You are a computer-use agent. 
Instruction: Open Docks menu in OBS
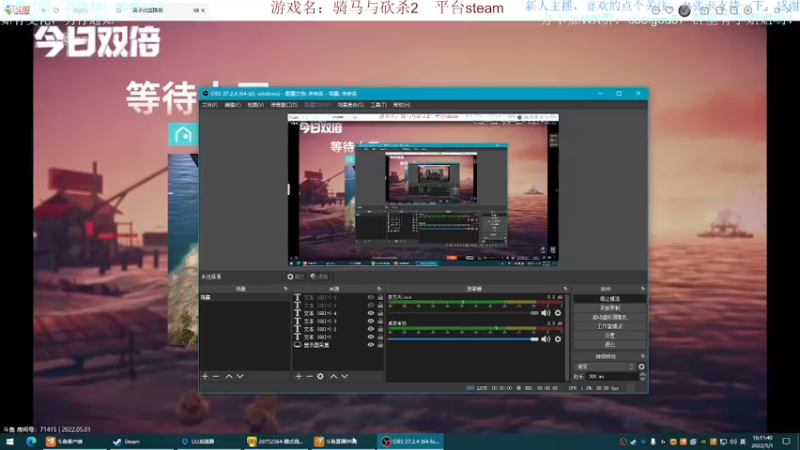(x=284, y=105)
